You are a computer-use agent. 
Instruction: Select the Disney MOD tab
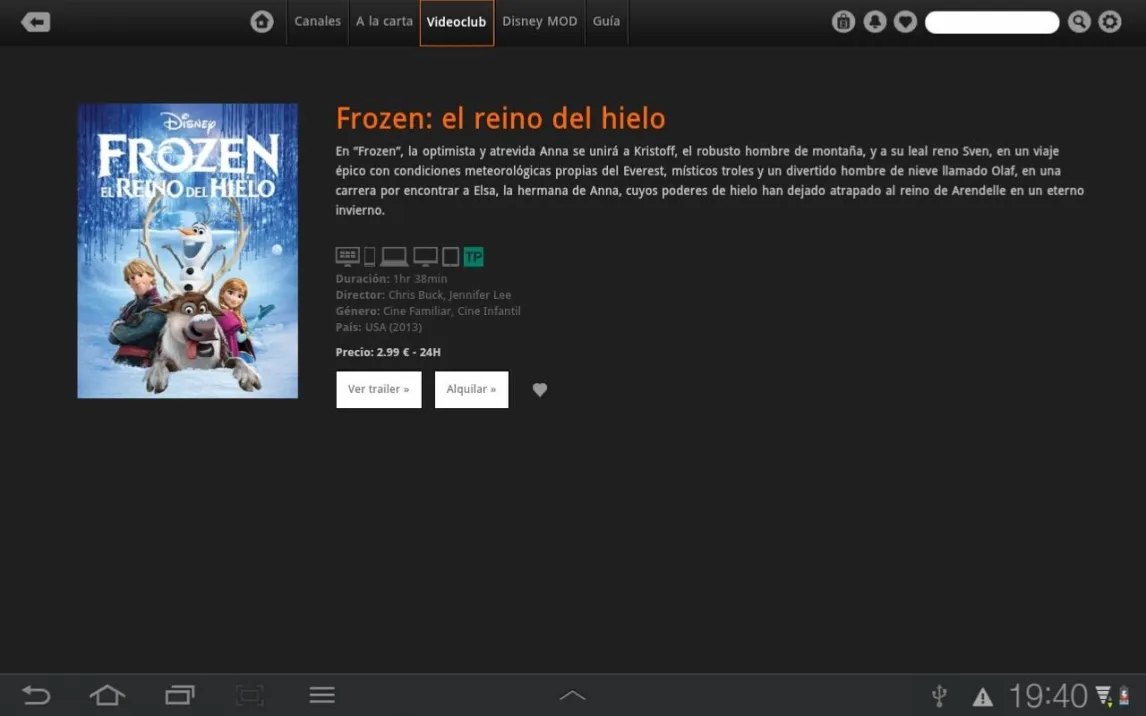point(539,21)
